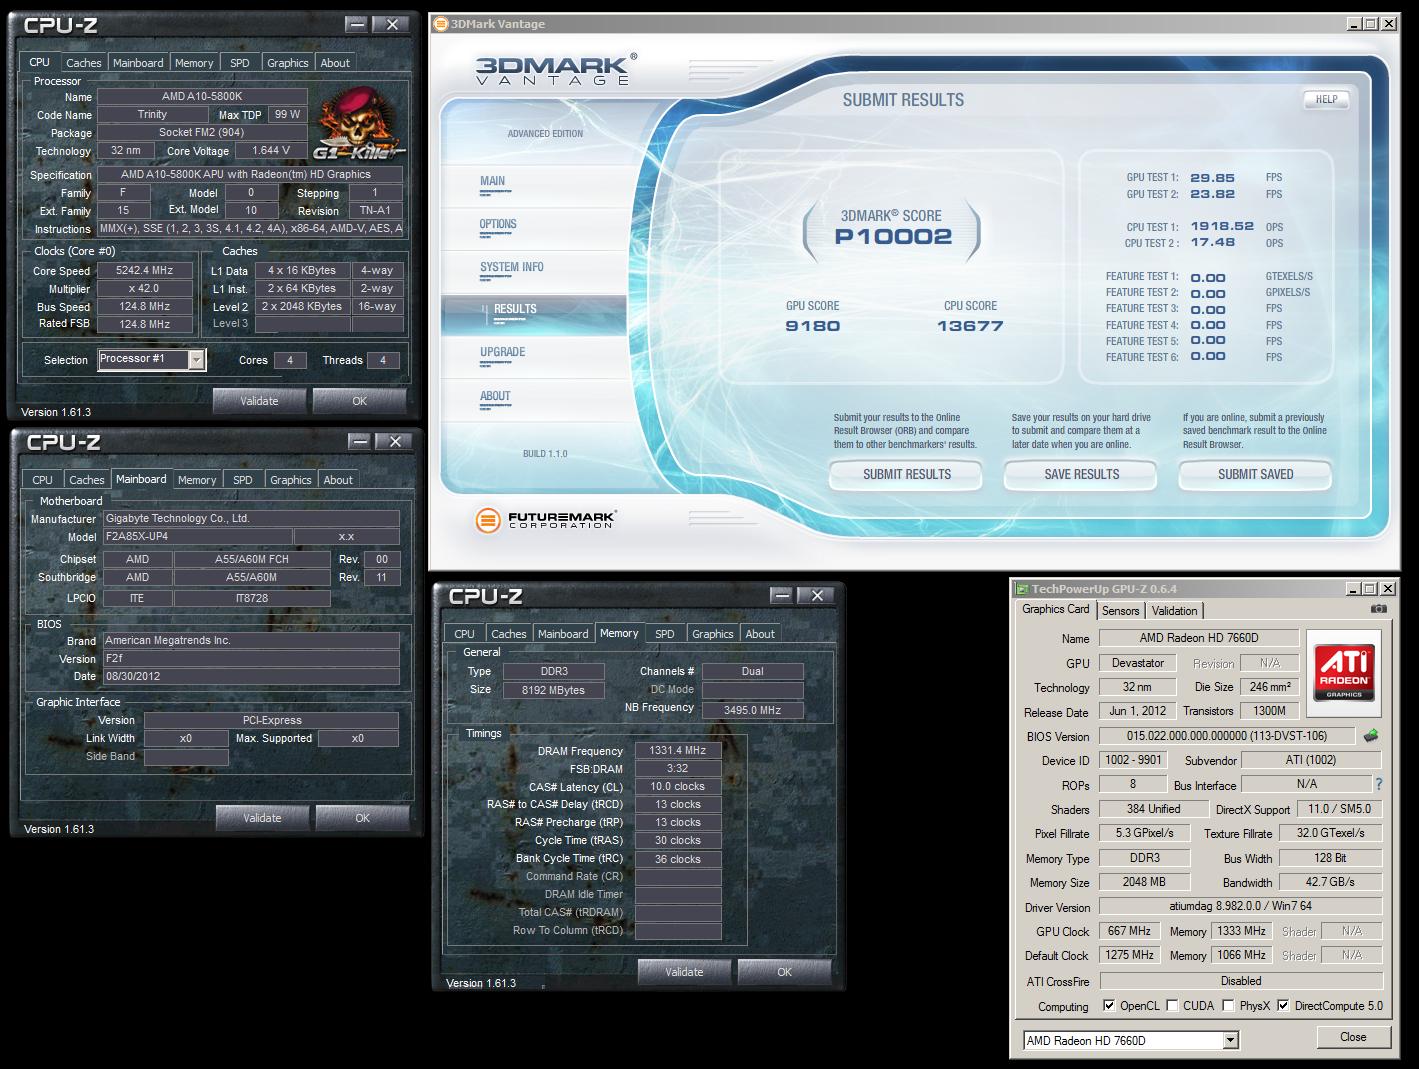
Task: Select System Info in 3DMark sidebar
Action: 512,267
